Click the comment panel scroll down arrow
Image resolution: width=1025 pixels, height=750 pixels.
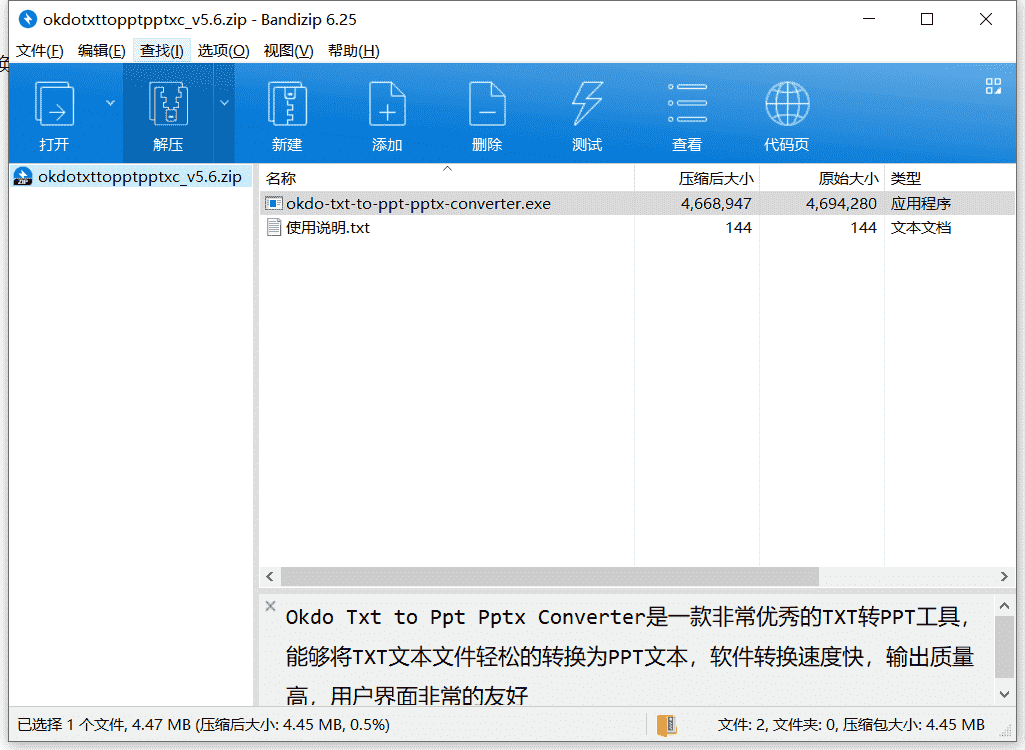click(x=1004, y=694)
